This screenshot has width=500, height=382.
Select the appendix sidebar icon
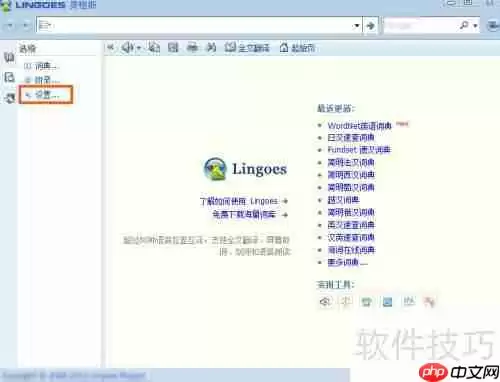(9, 78)
